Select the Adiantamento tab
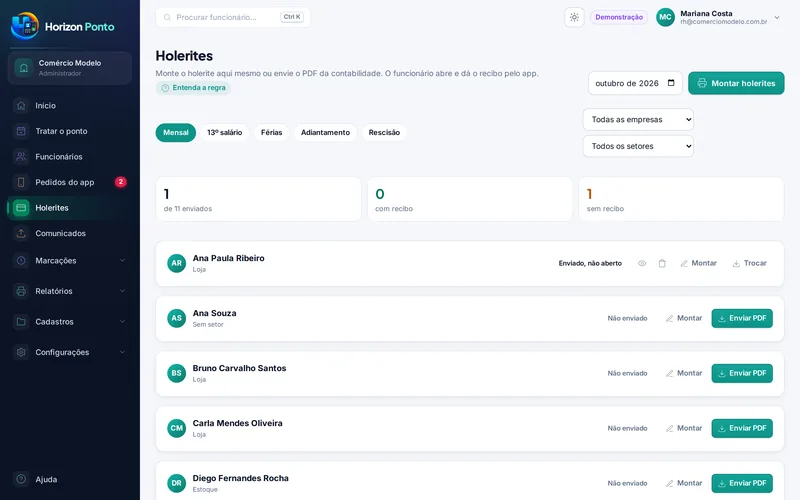Viewport: 800px width, 500px height. [326, 133]
